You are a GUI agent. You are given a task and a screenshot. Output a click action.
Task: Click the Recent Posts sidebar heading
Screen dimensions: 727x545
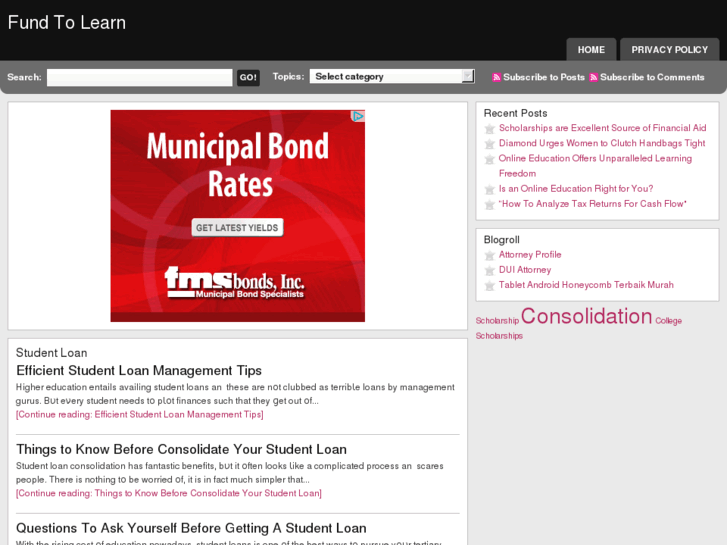tap(515, 113)
